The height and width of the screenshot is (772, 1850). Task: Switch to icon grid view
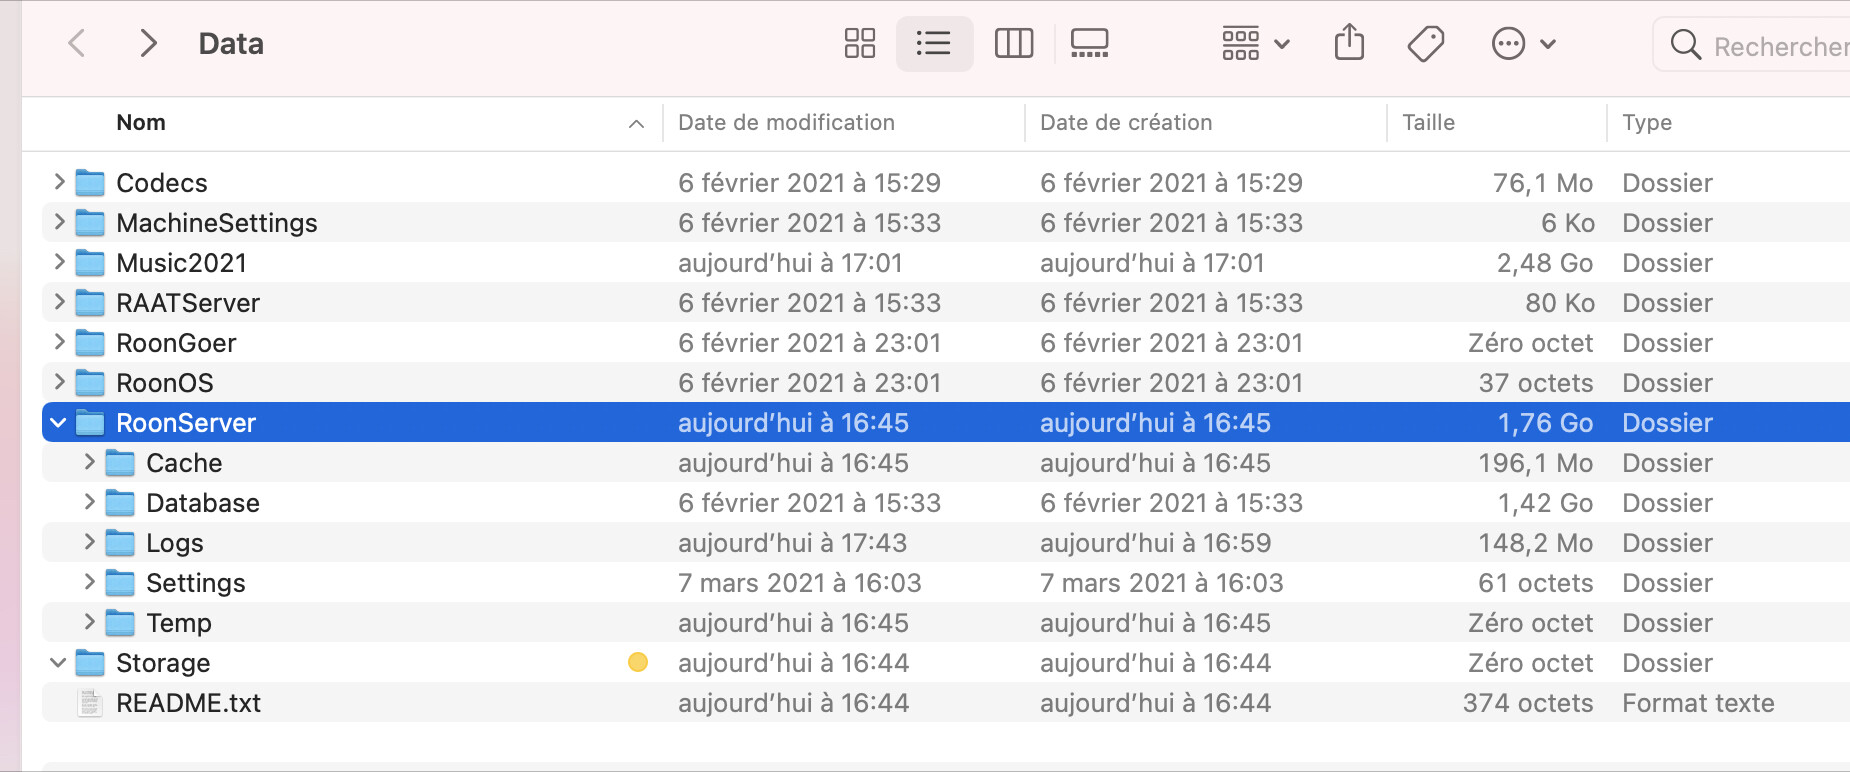coord(860,43)
